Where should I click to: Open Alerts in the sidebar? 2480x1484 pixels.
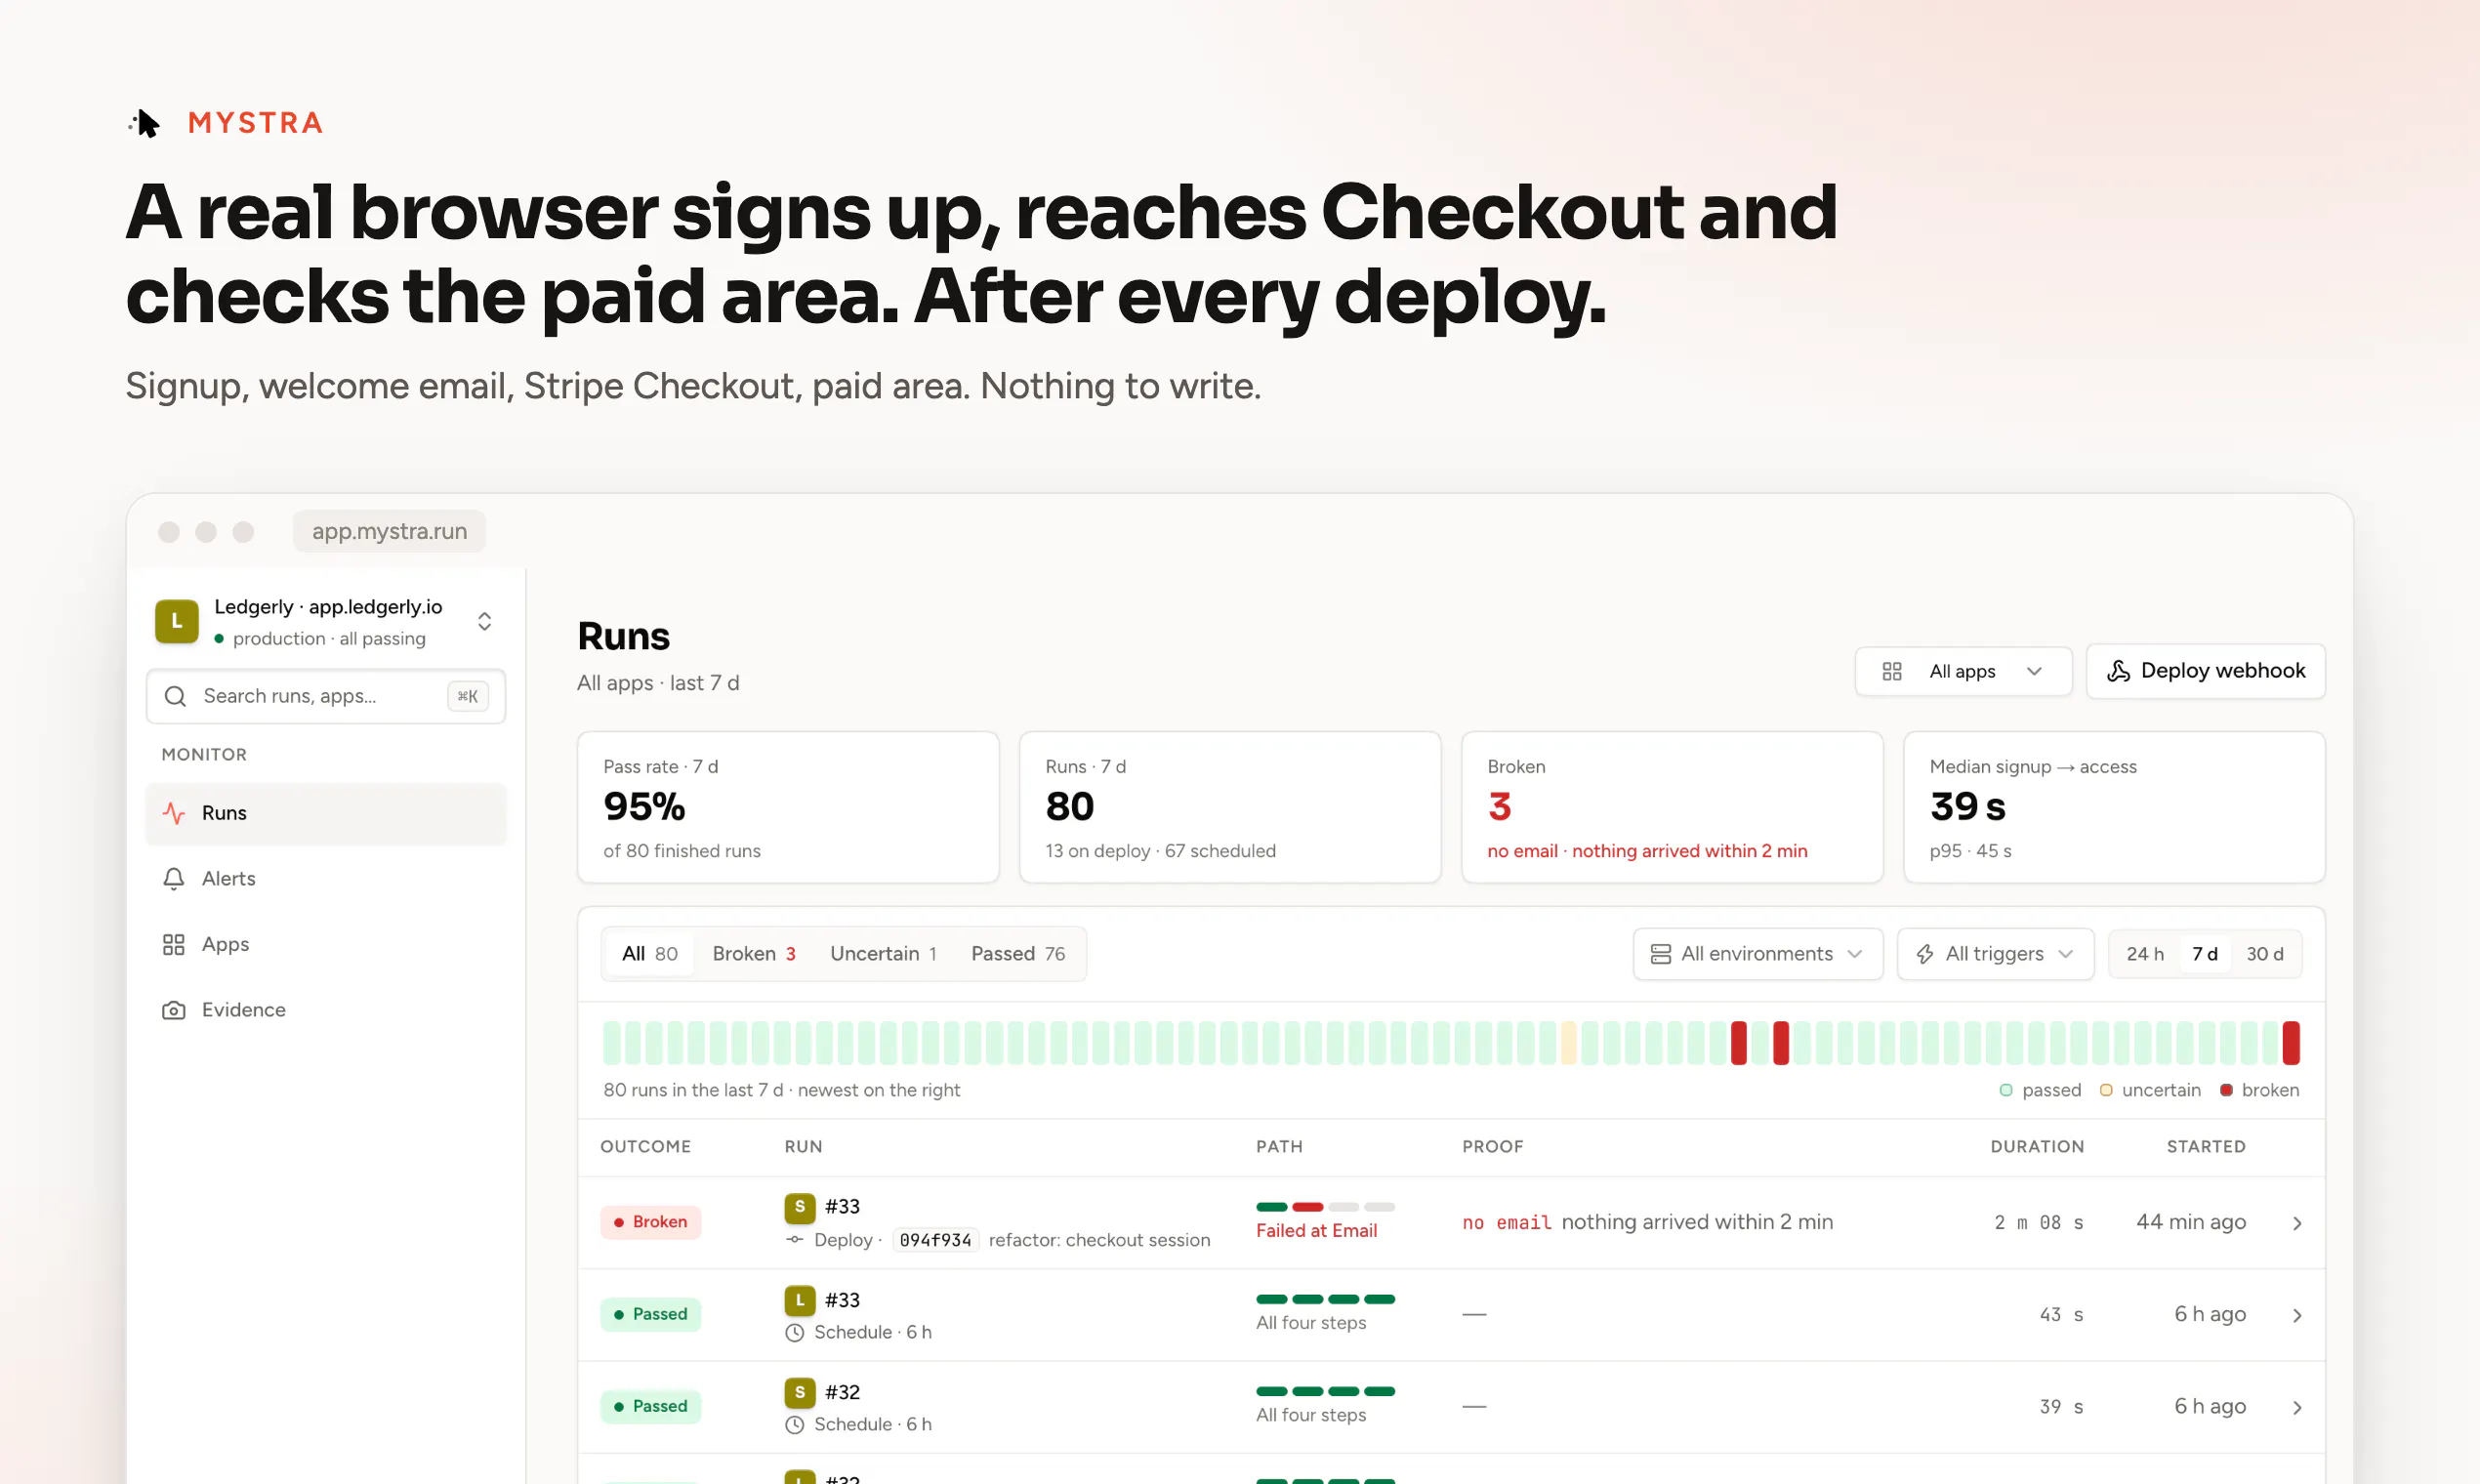[326, 878]
